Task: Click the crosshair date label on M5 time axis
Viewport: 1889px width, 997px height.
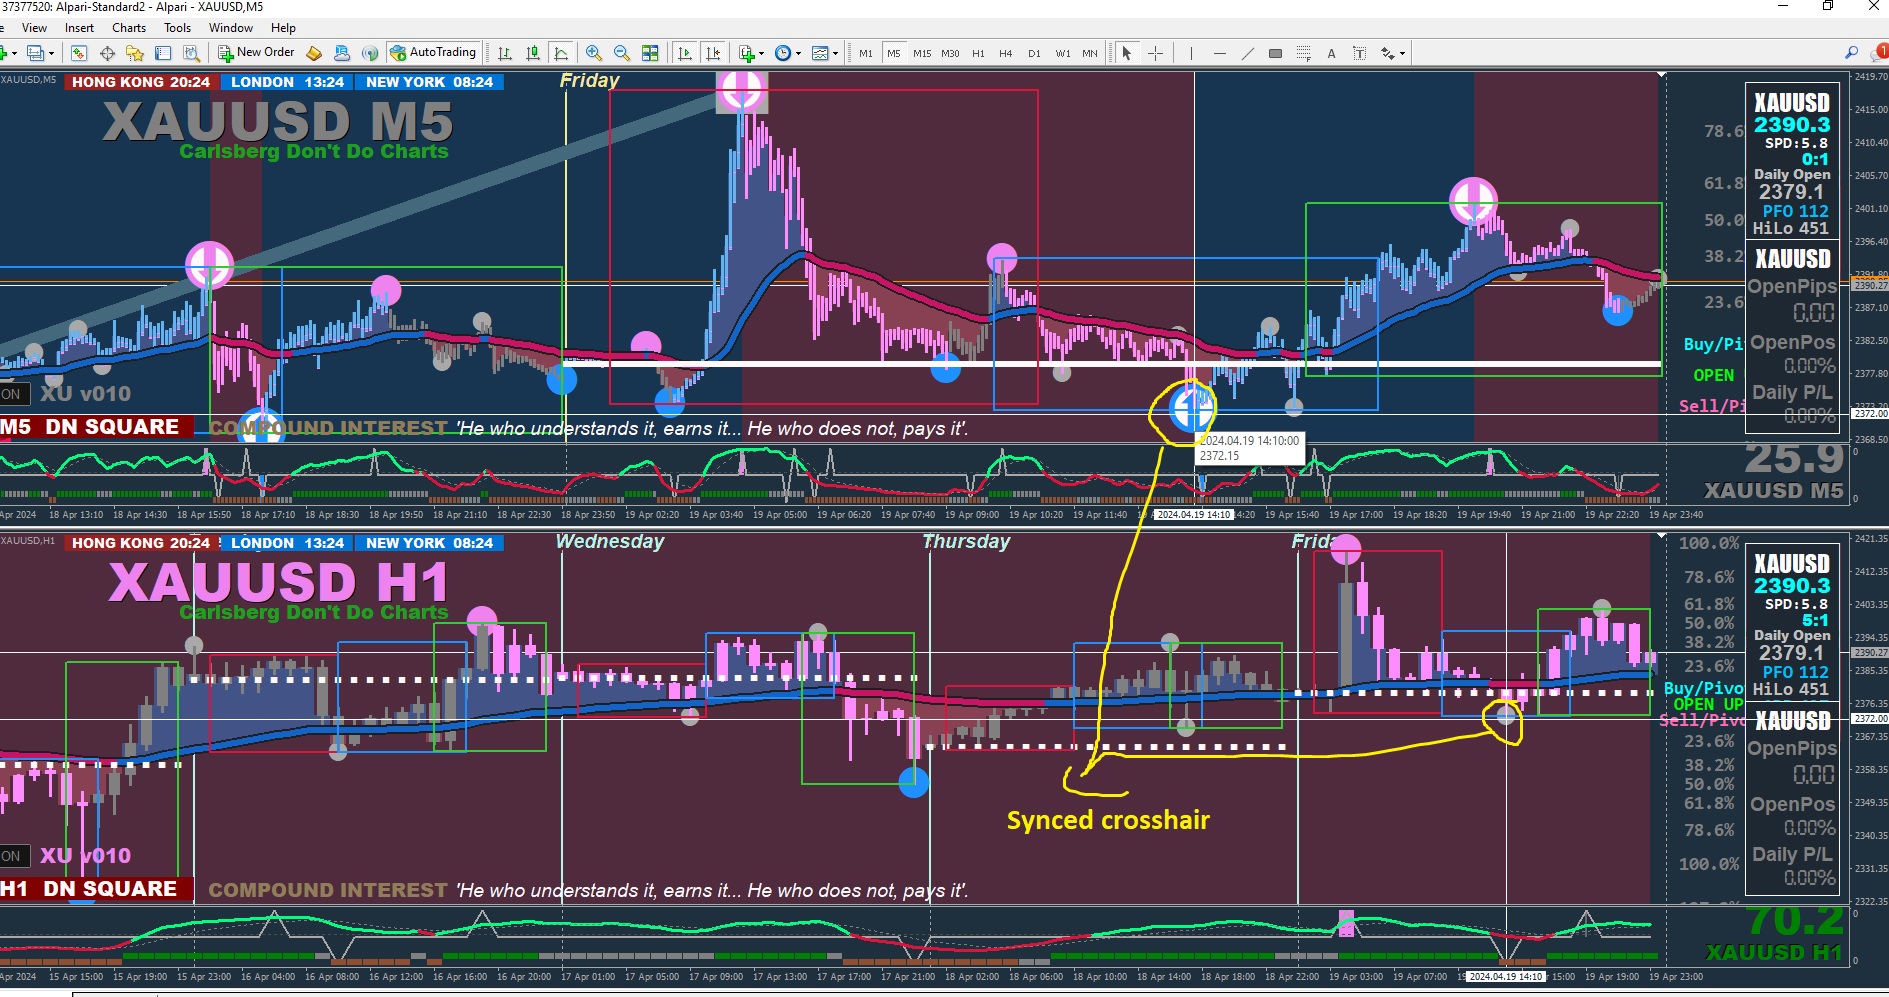Action: click(1194, 515)
